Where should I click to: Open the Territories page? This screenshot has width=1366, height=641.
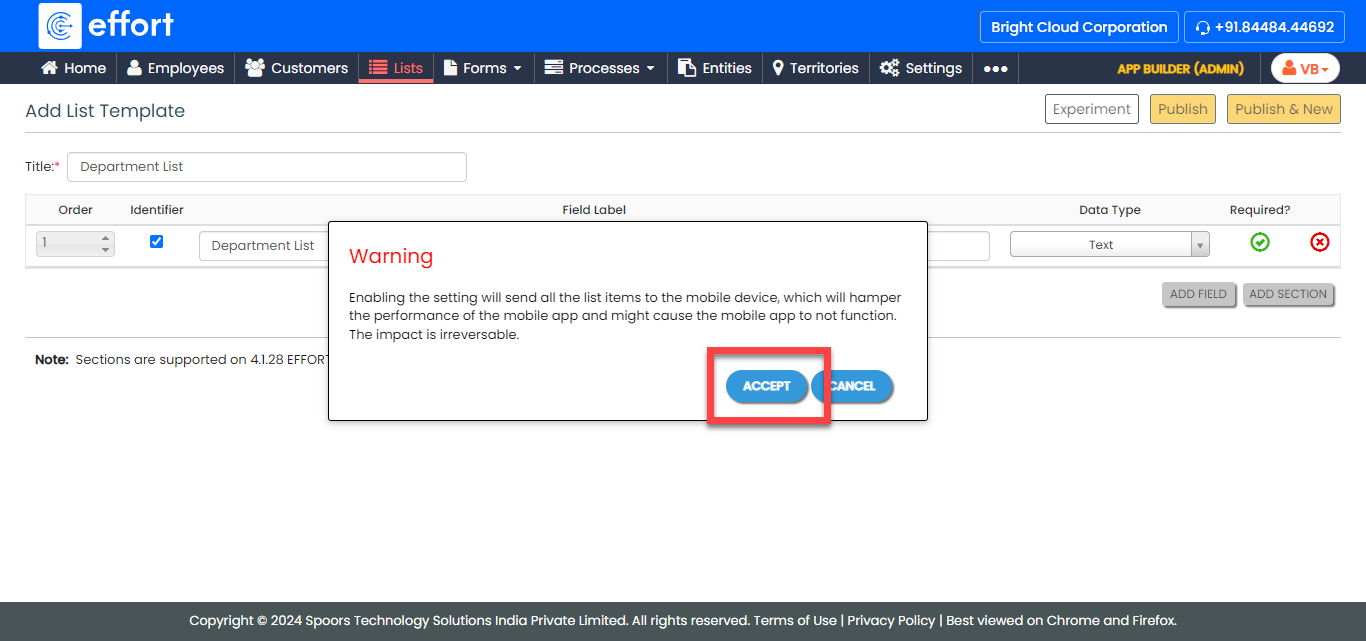tap(815, 68)
